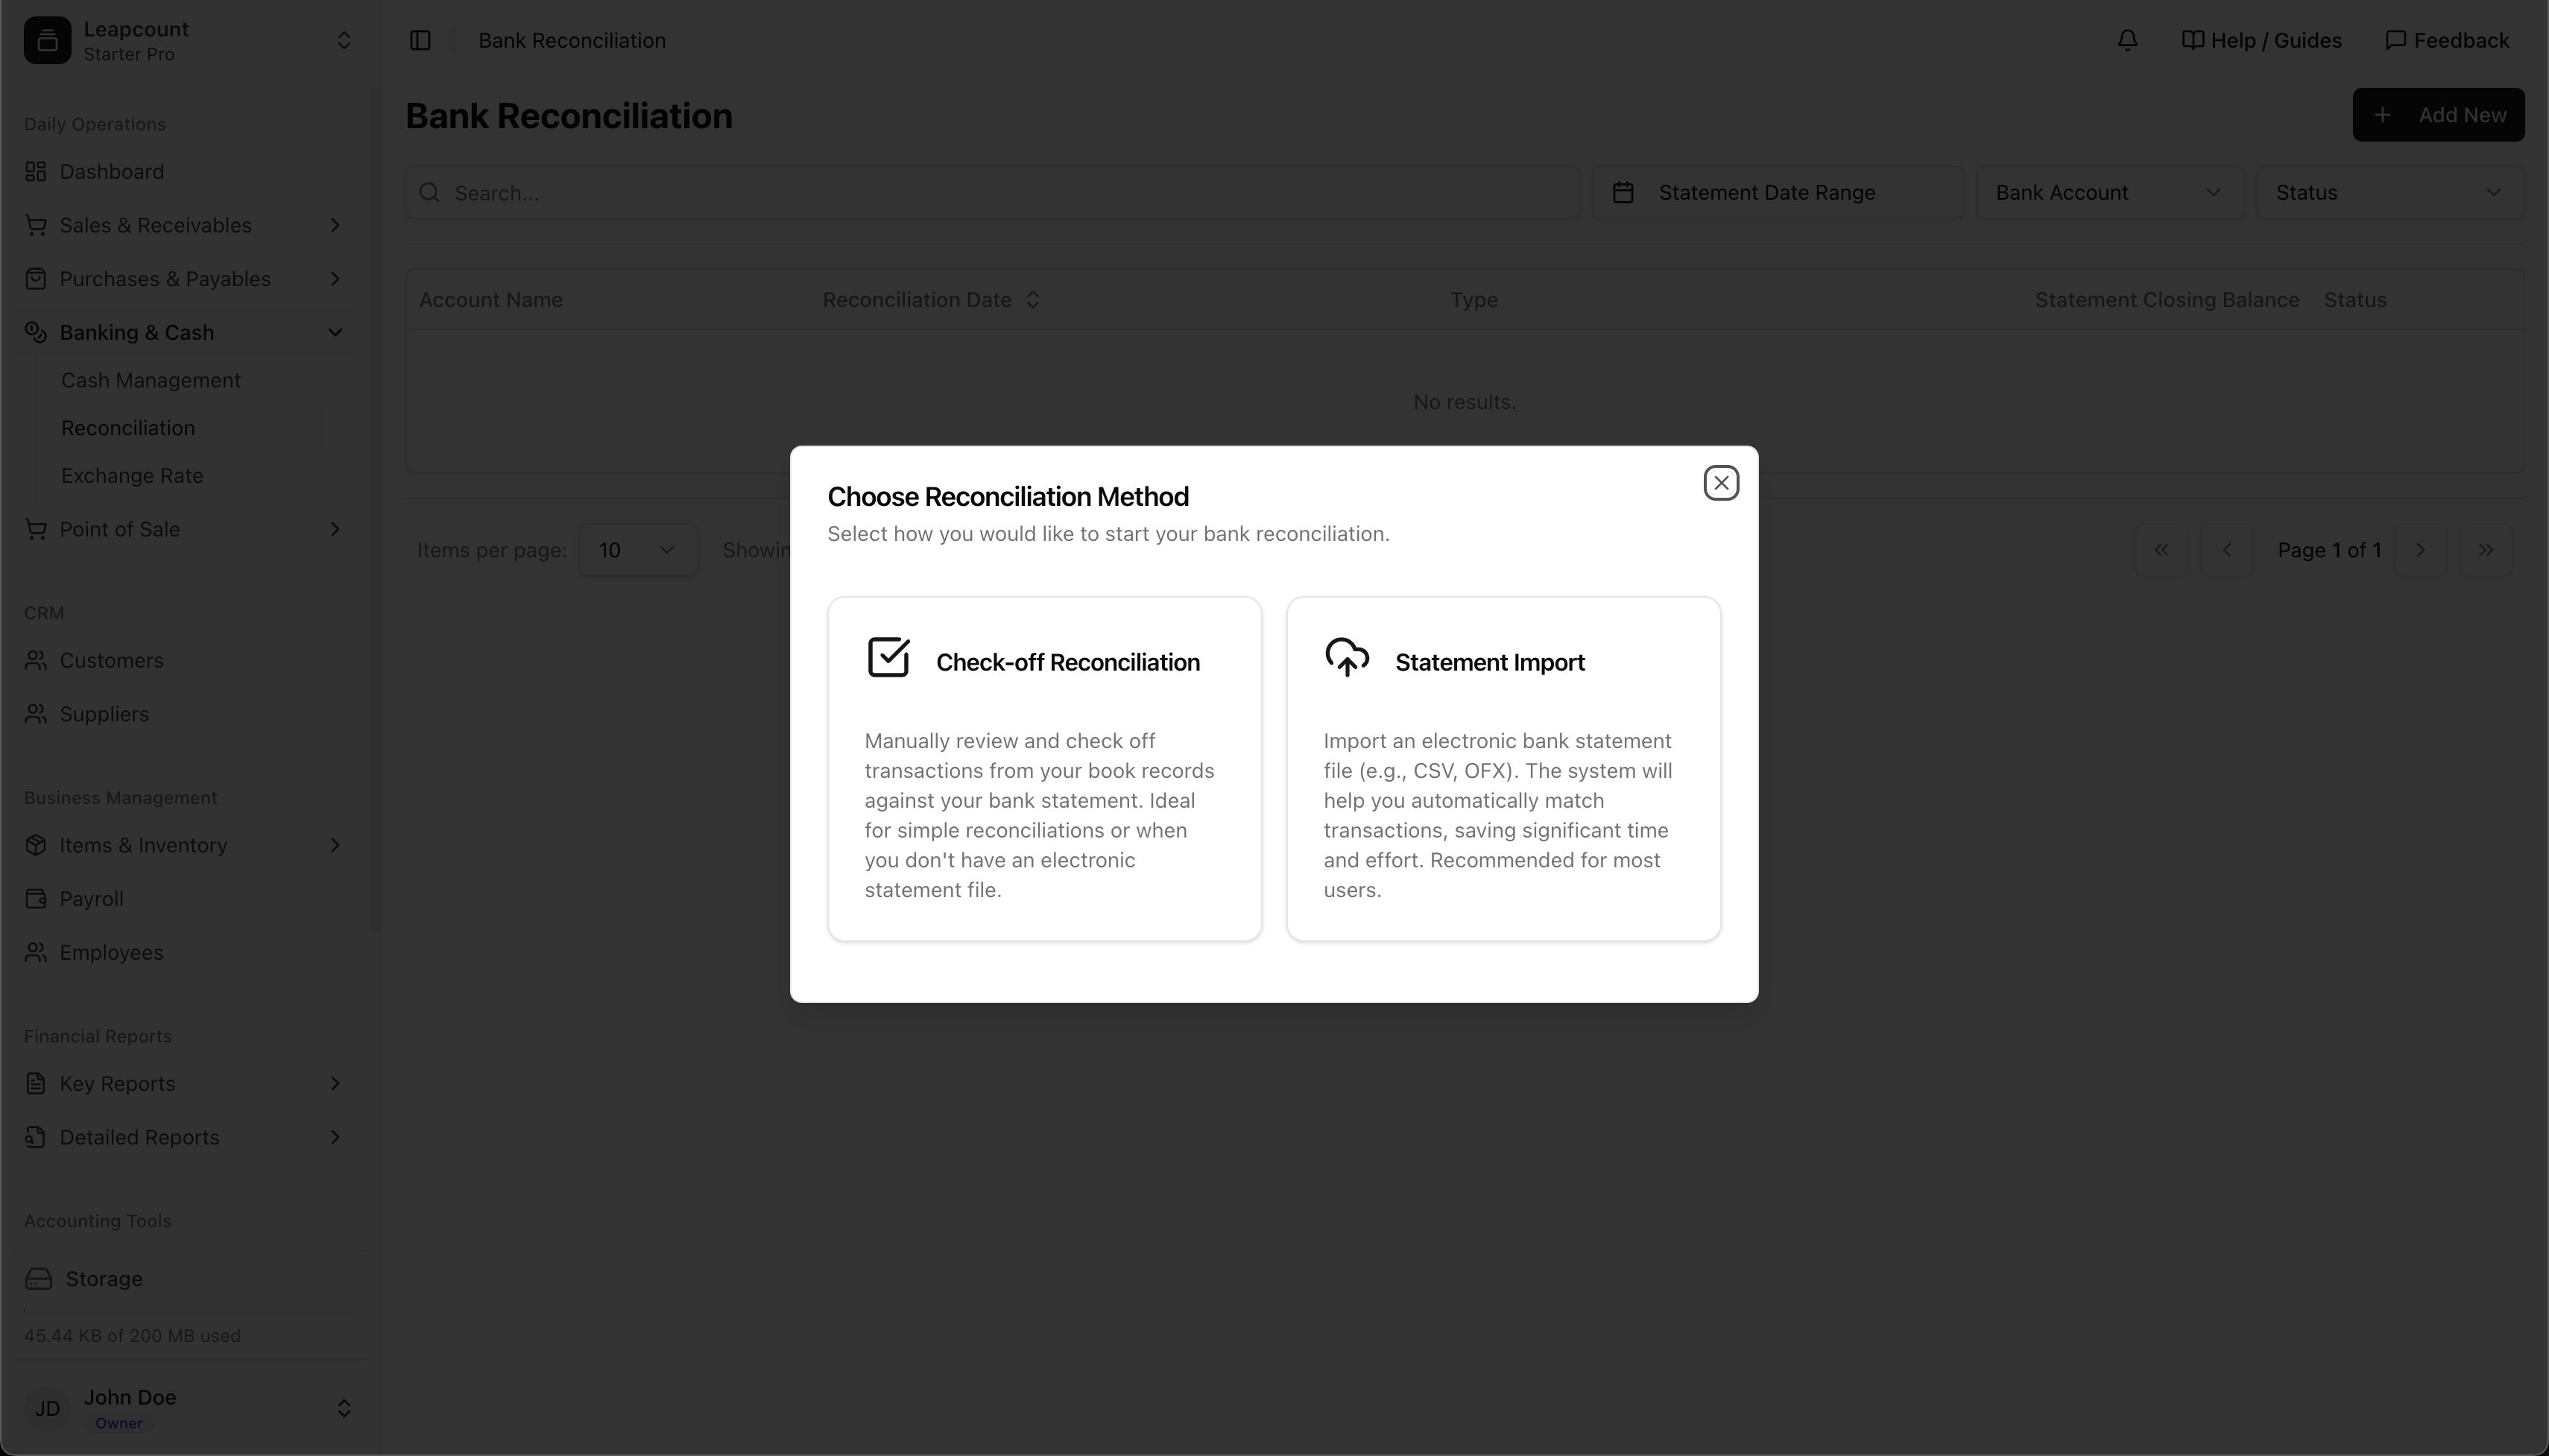Click the check-off checkbox icon
The height and width of the screenshot is (1456, 2549).
click(x=888, y=658)
